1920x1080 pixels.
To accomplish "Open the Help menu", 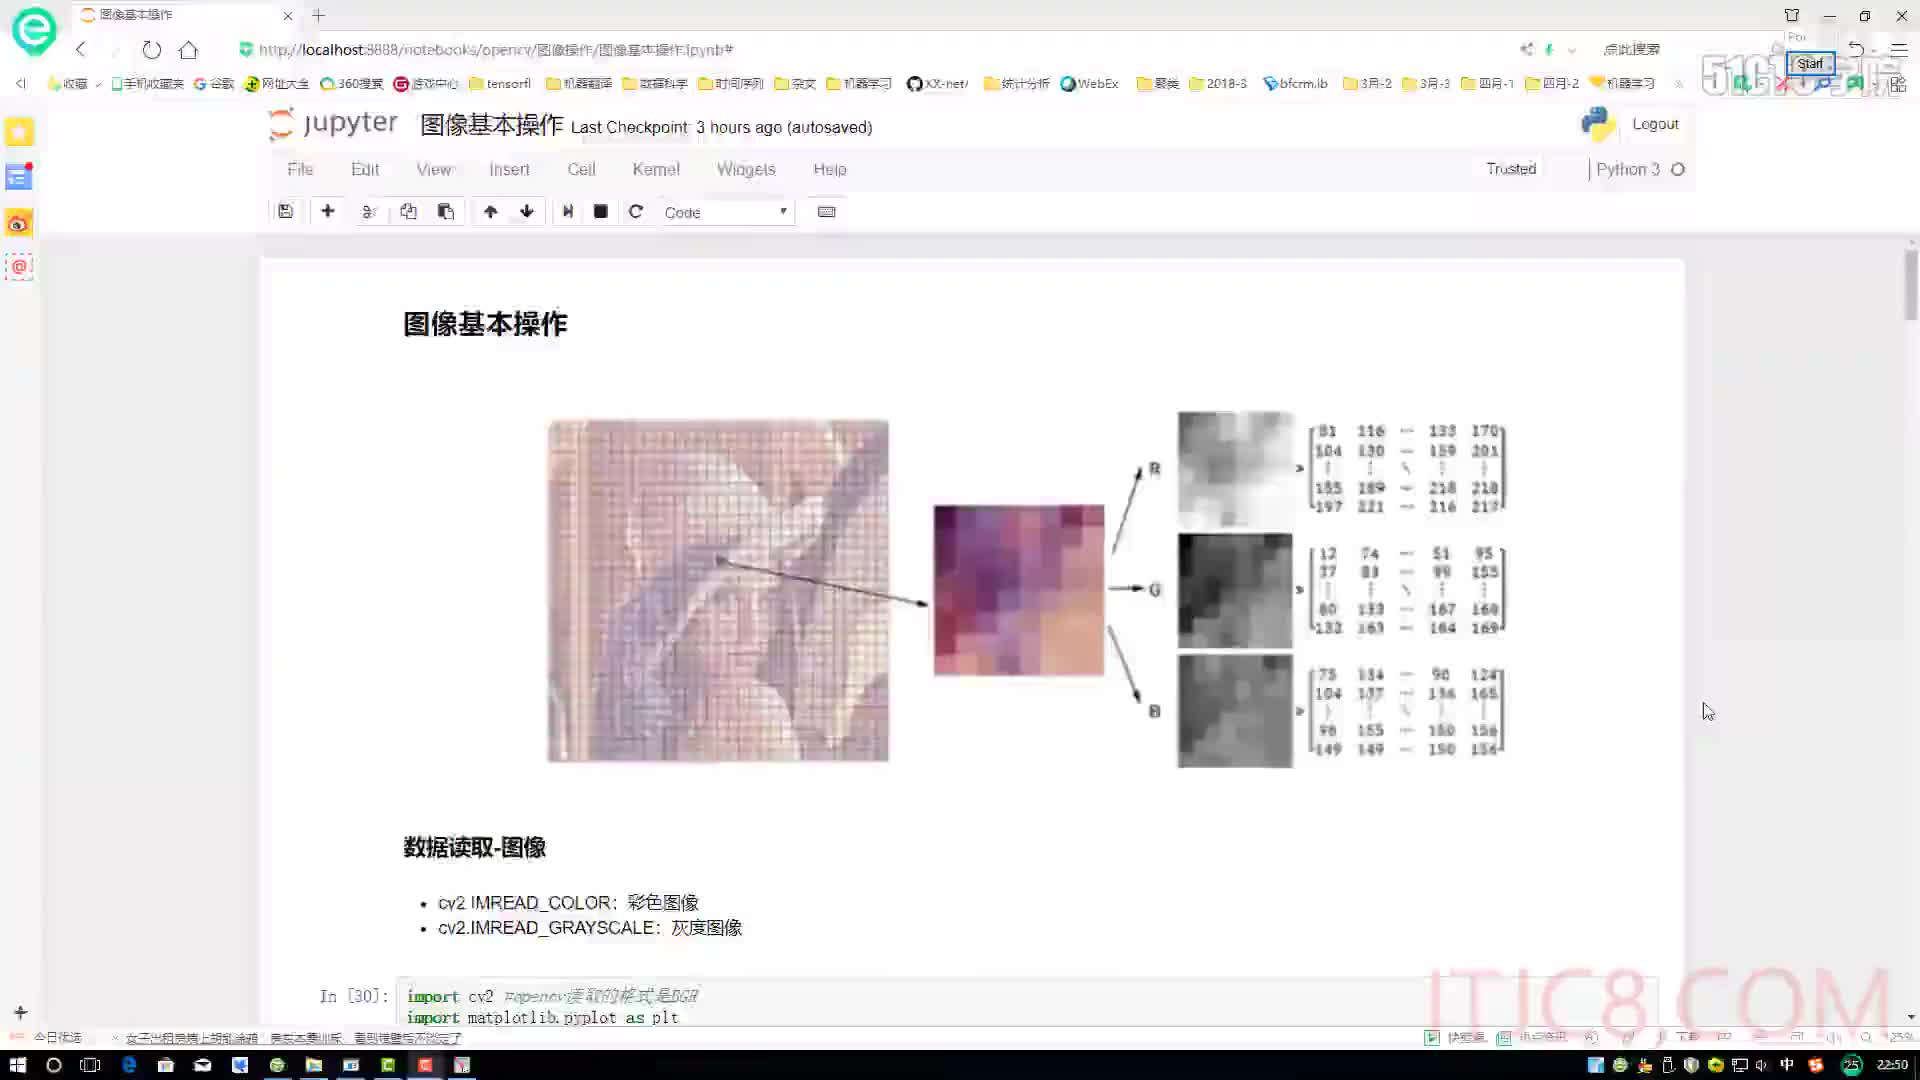I will point(830,169).
